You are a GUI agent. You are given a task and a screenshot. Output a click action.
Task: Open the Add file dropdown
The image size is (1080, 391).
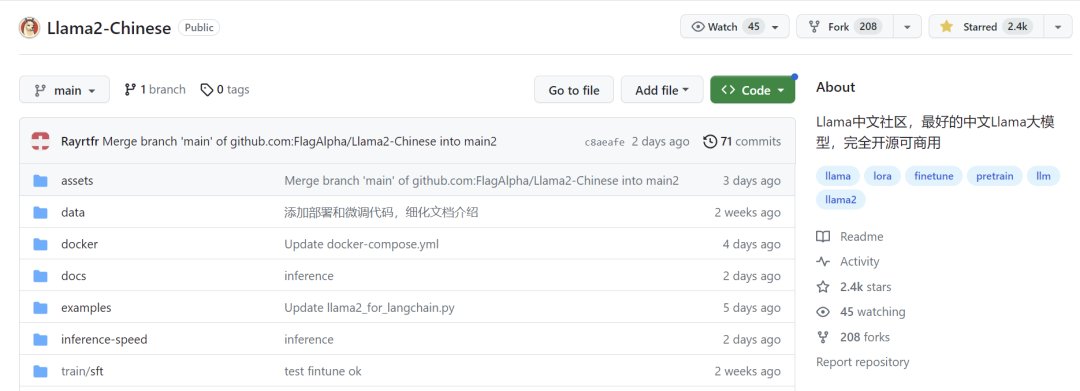(662, 90)
